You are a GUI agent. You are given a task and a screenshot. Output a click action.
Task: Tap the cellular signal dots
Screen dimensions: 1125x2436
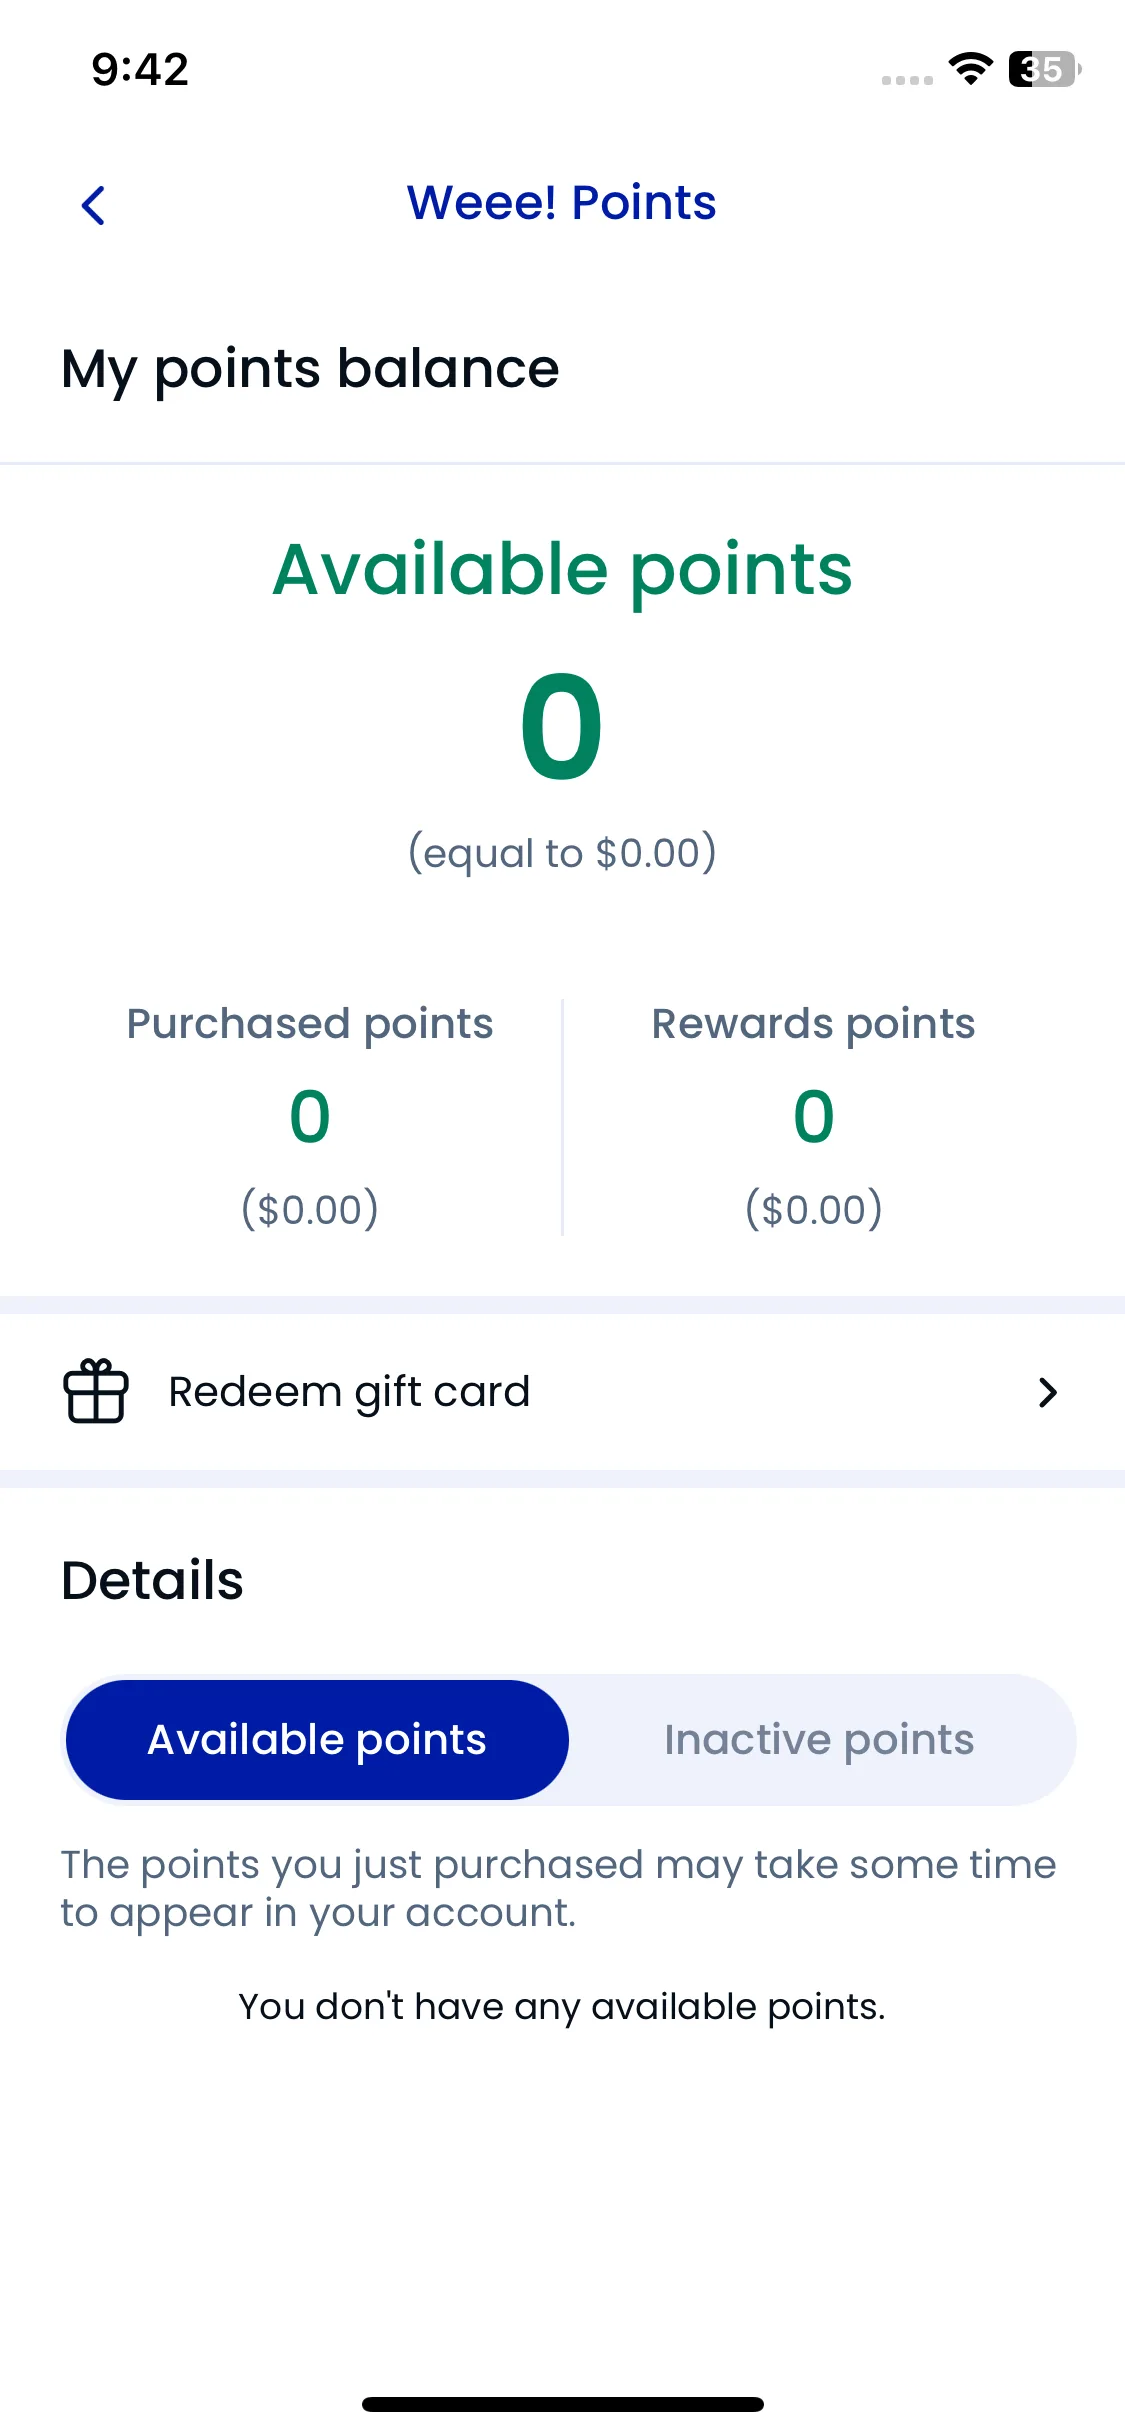point(907,80)
